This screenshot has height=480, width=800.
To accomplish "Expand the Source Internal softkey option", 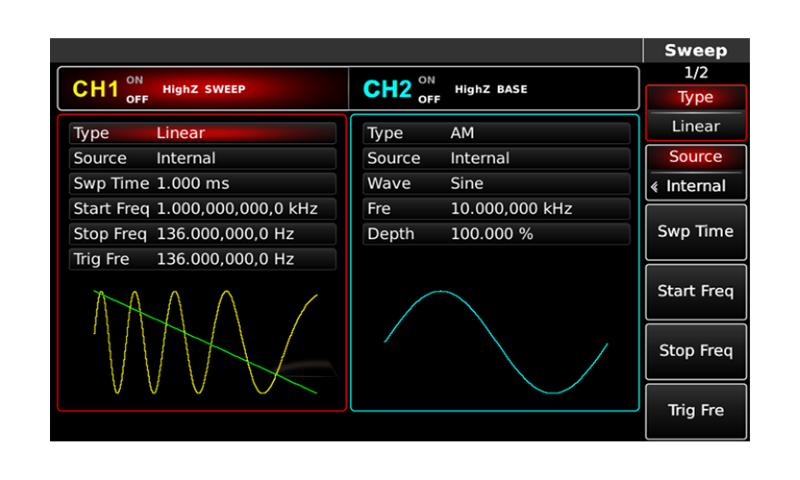I will click(695, 173).
